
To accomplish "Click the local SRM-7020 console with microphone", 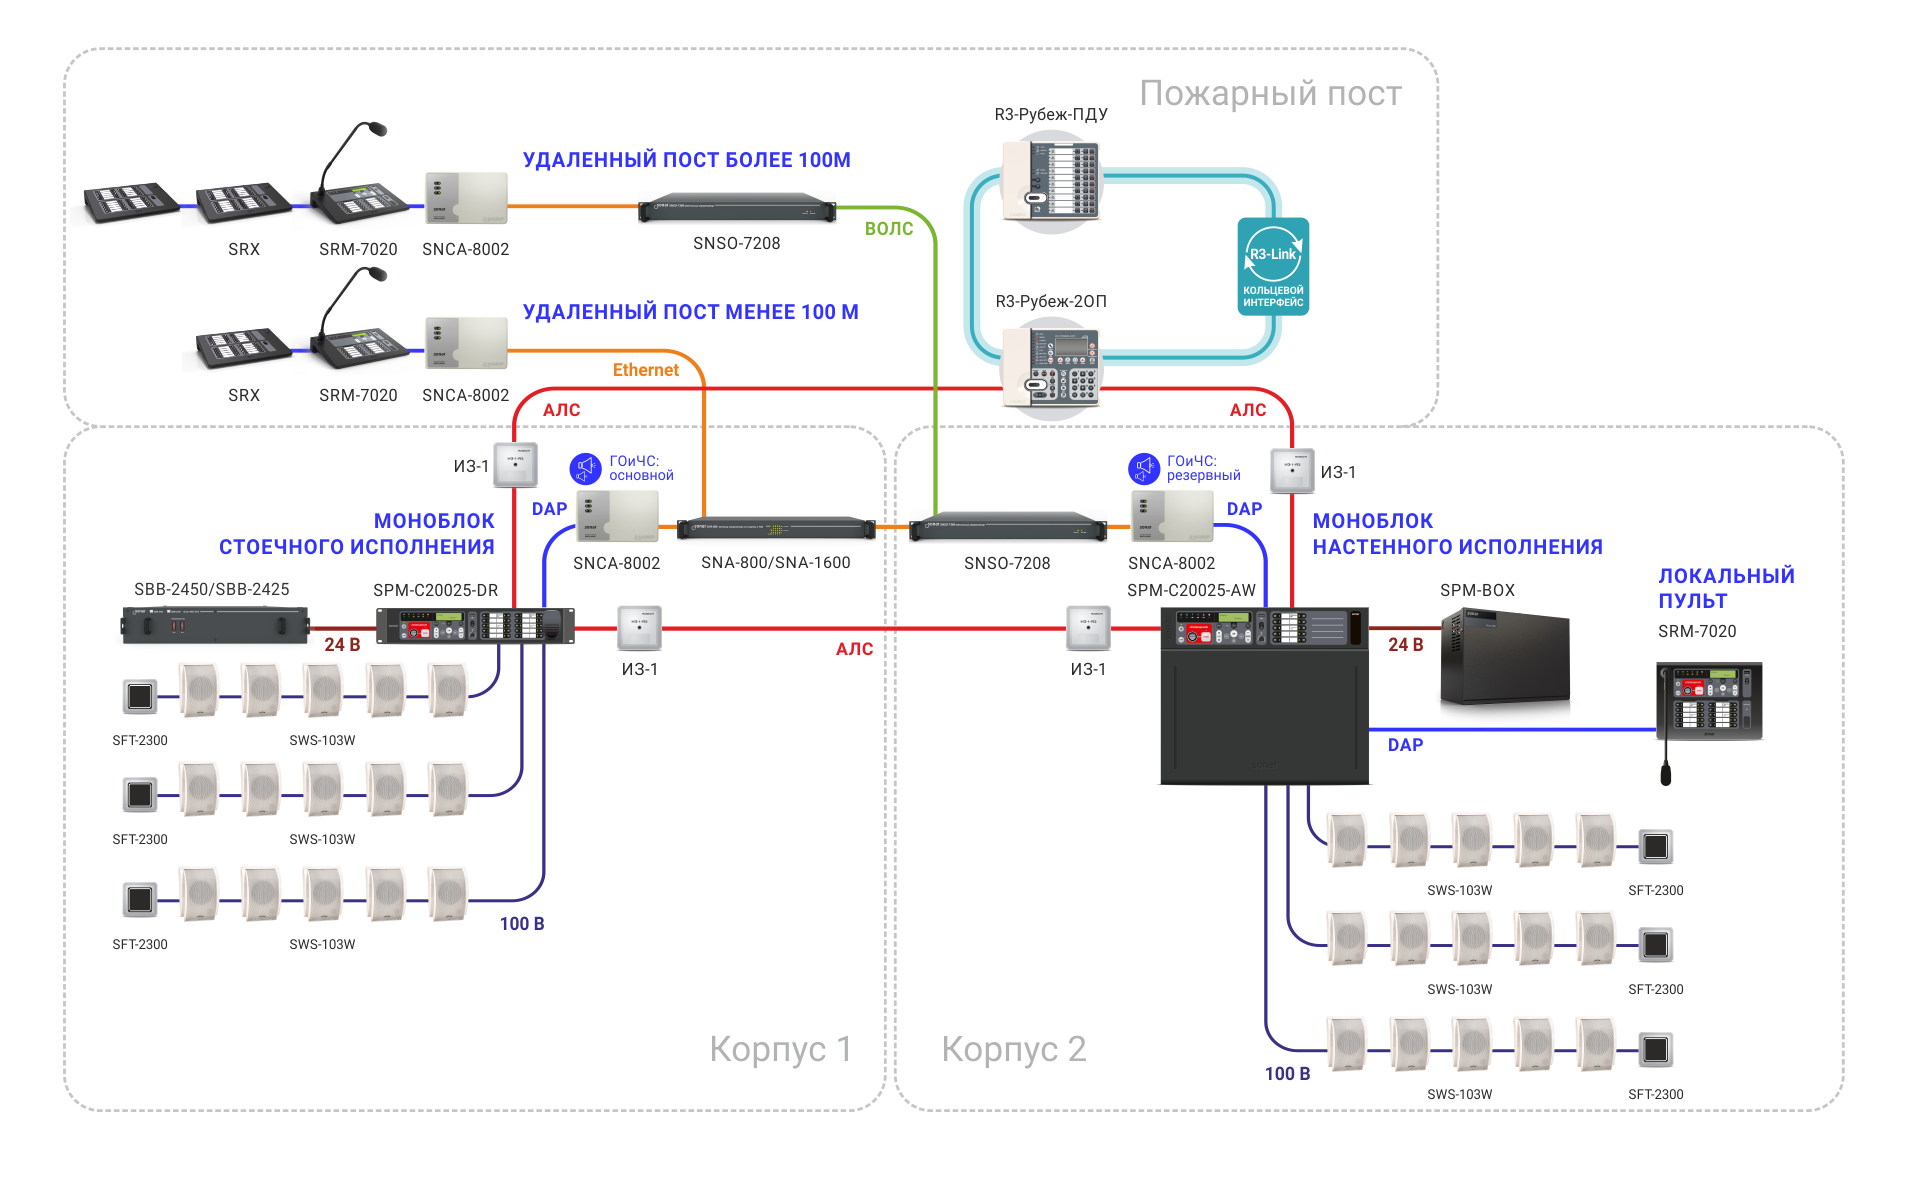I will 1709,722.
